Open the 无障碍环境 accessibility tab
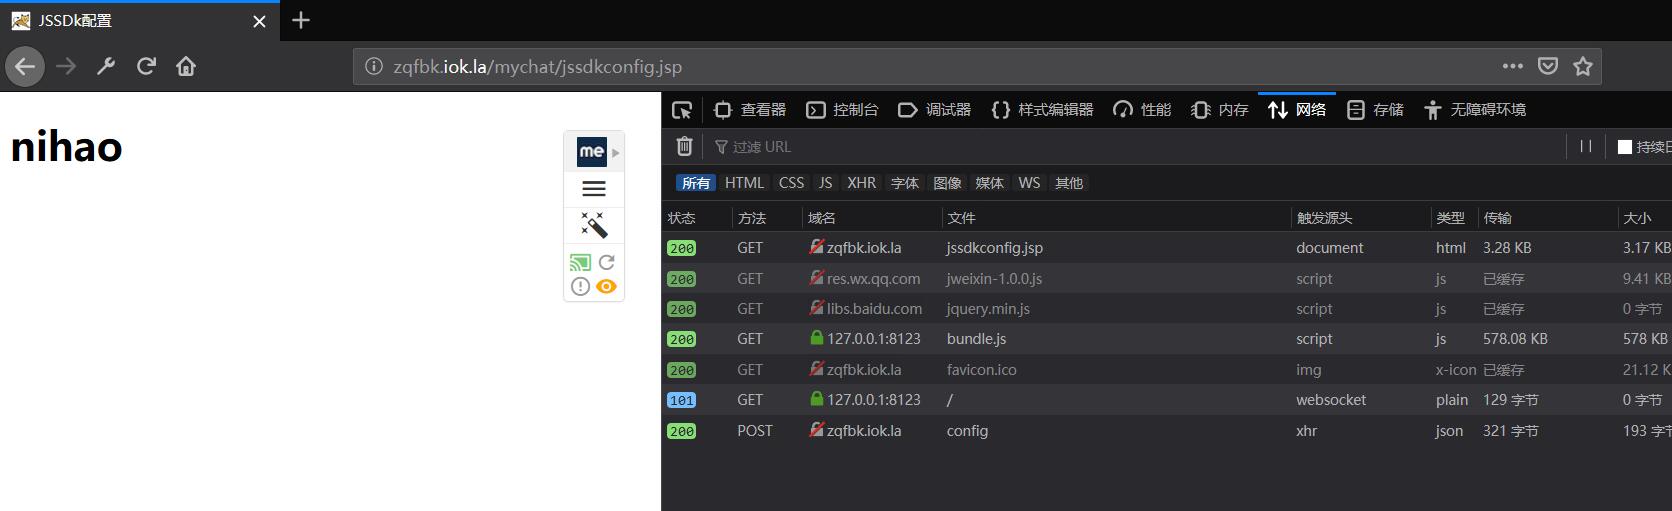Image resolution: width=1672 pixels, height=511 pixels. point(1475,110)
